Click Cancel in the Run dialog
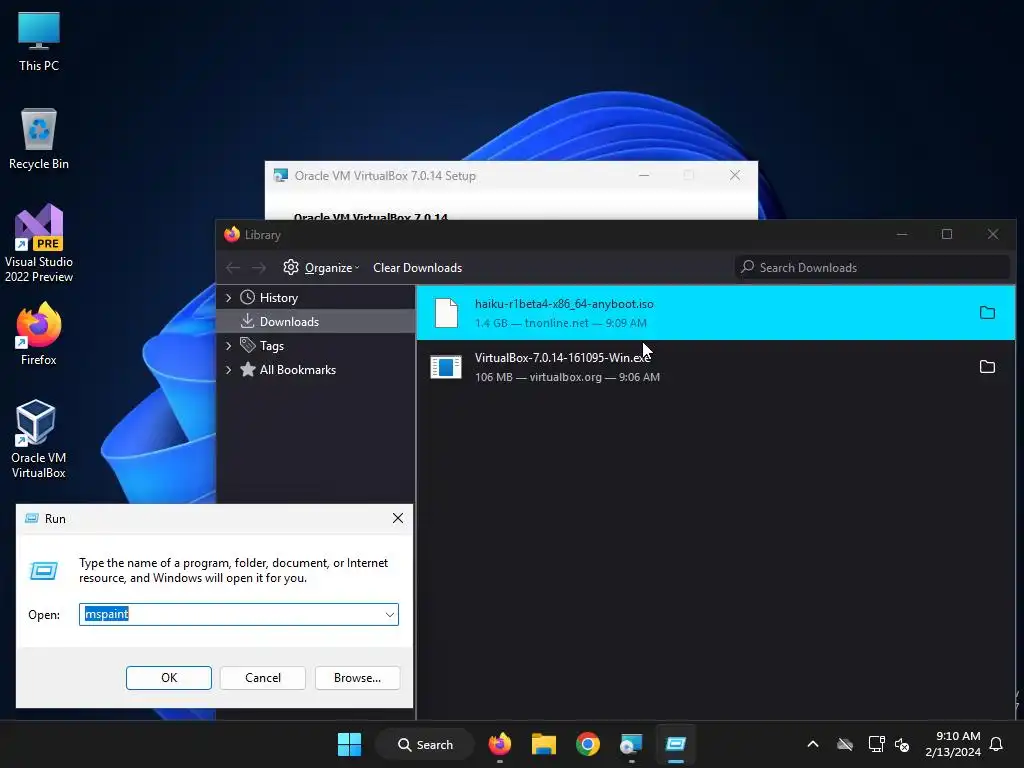1024x768 pixels. [263, 678]
